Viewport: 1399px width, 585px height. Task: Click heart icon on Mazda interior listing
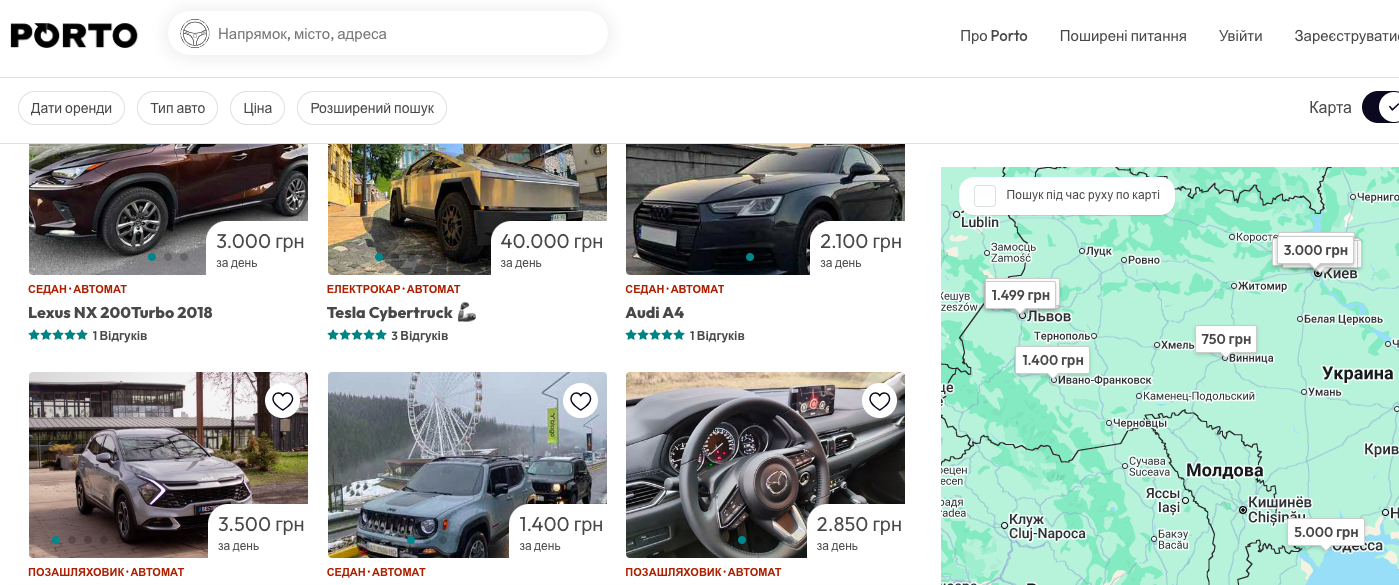coord(879,401)
